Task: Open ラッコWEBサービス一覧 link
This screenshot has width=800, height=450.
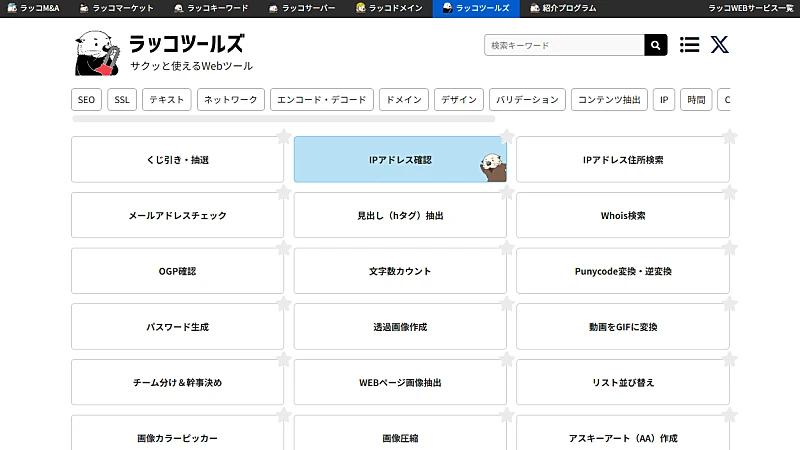Action: pyautogui.click(x=751, y=8)
